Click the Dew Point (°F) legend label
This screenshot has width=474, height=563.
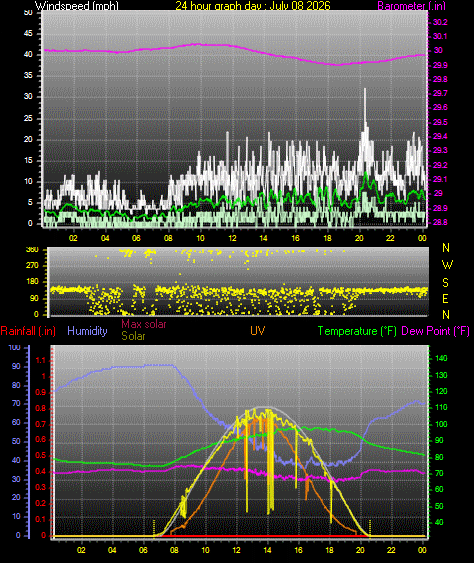pos(435,331)
